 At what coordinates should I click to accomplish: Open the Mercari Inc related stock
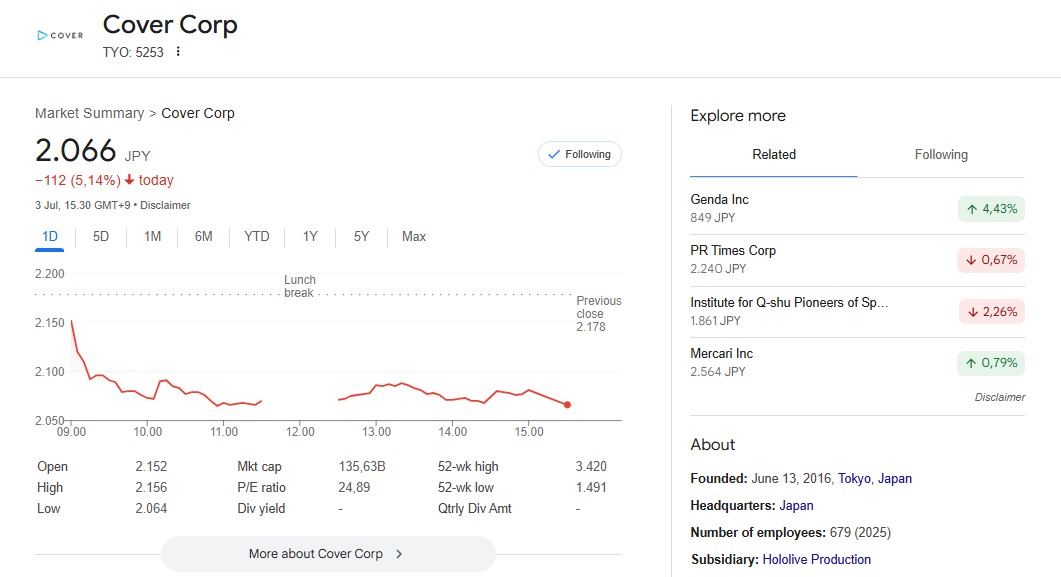coord(857,363)
